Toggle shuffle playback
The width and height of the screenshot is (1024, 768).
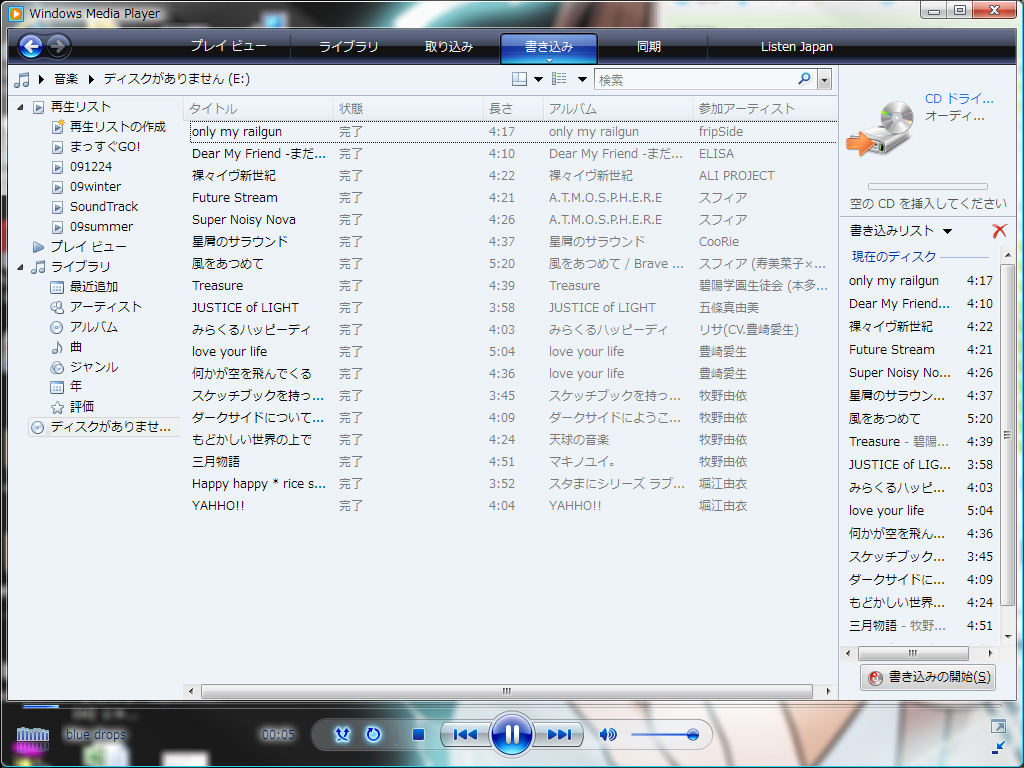tap(342, 735)
